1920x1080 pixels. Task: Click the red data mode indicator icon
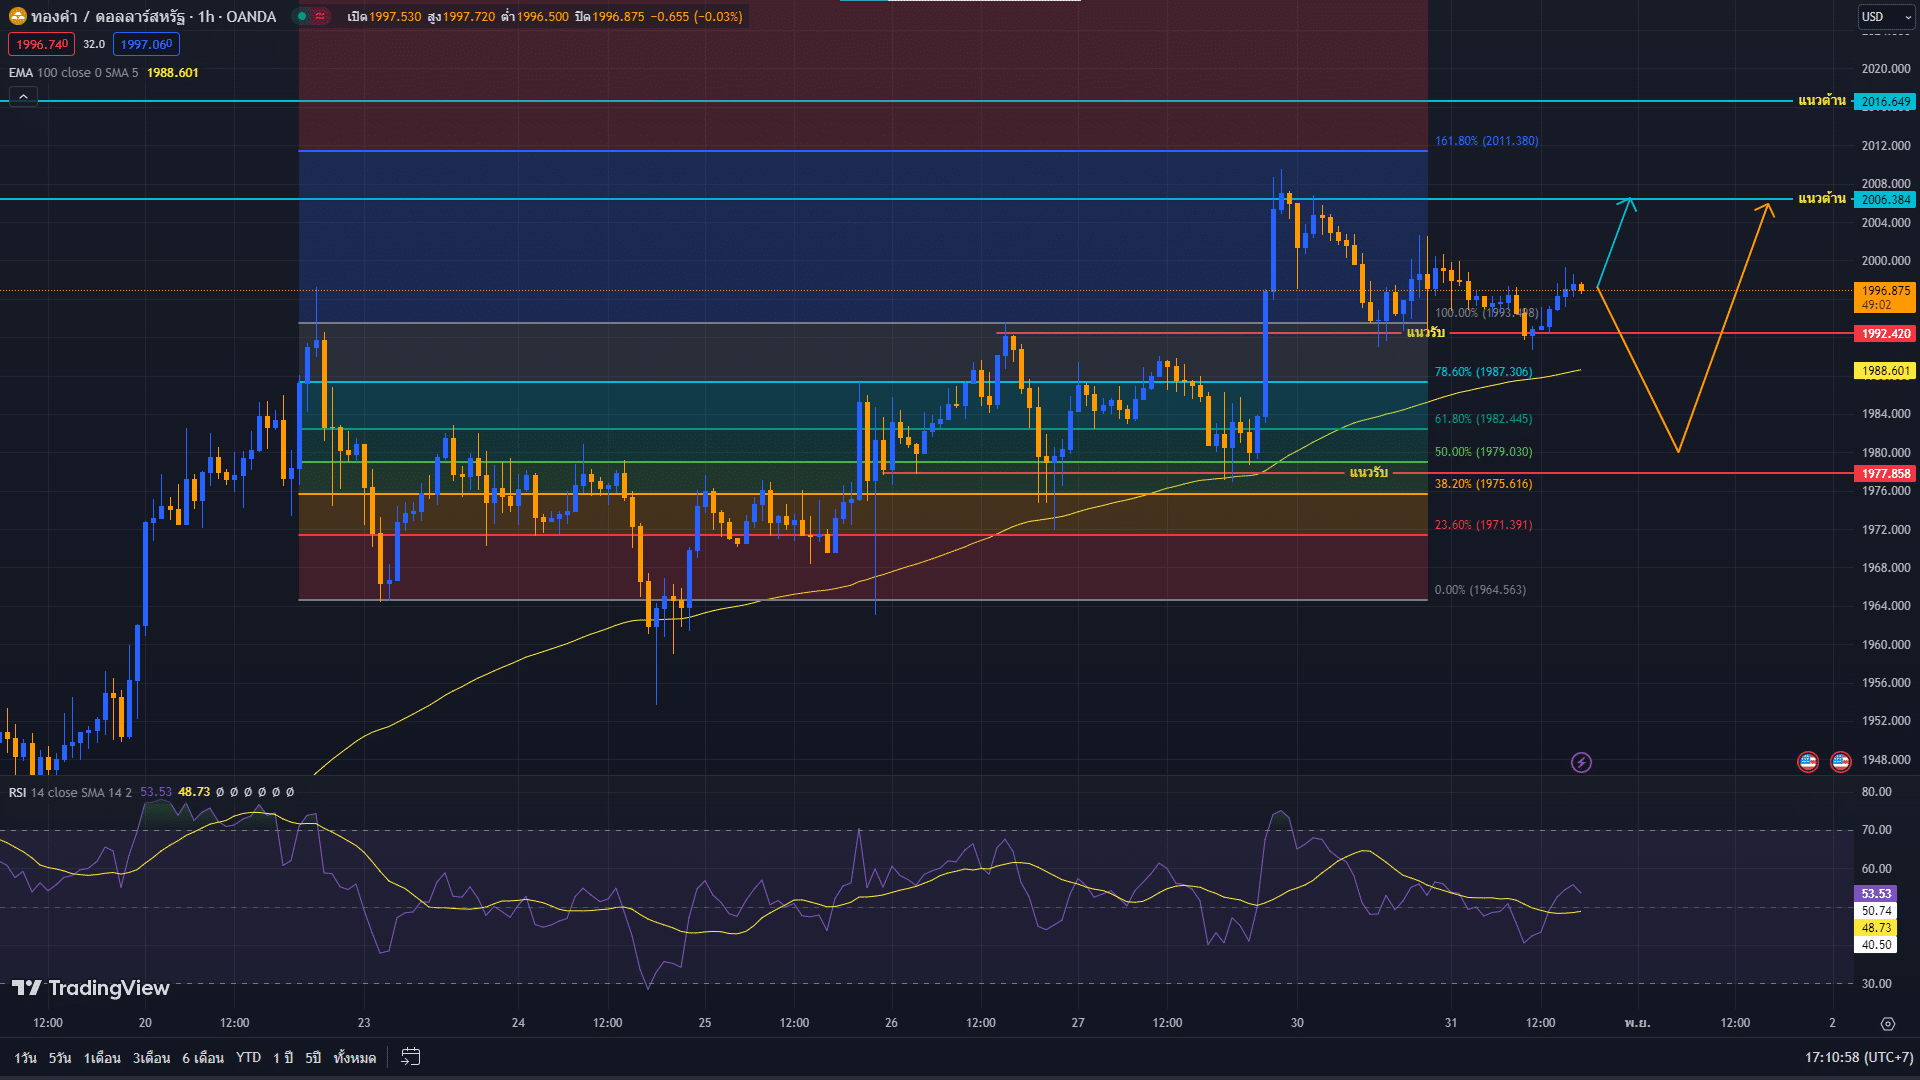320,16
